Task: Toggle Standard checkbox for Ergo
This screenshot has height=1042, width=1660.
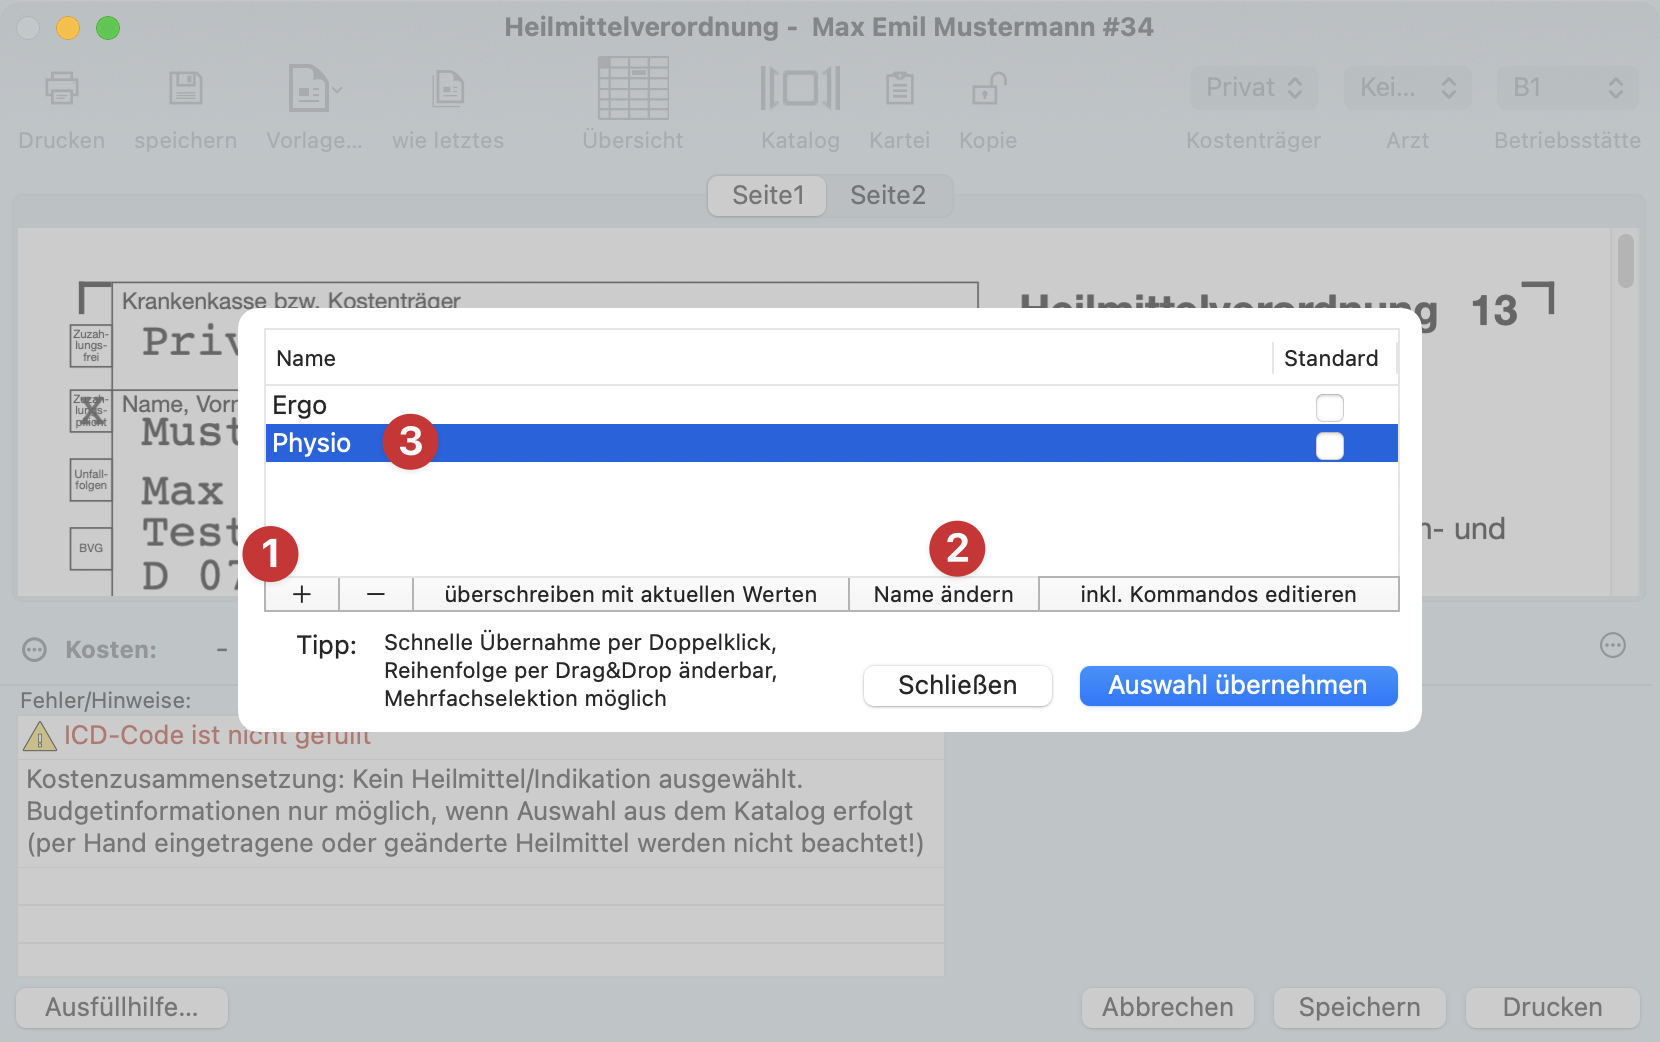Action: [x=1330, y=407]
